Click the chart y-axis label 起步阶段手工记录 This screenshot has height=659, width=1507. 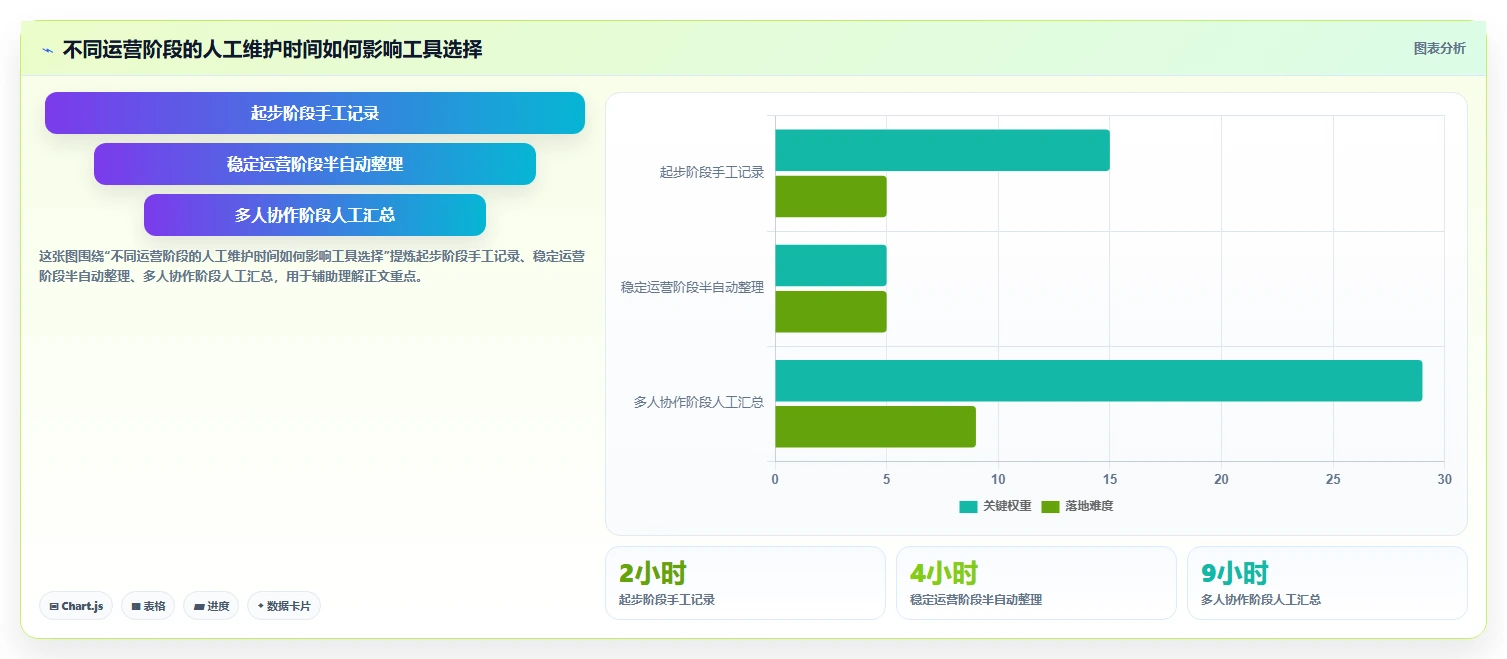pos(712,172)
